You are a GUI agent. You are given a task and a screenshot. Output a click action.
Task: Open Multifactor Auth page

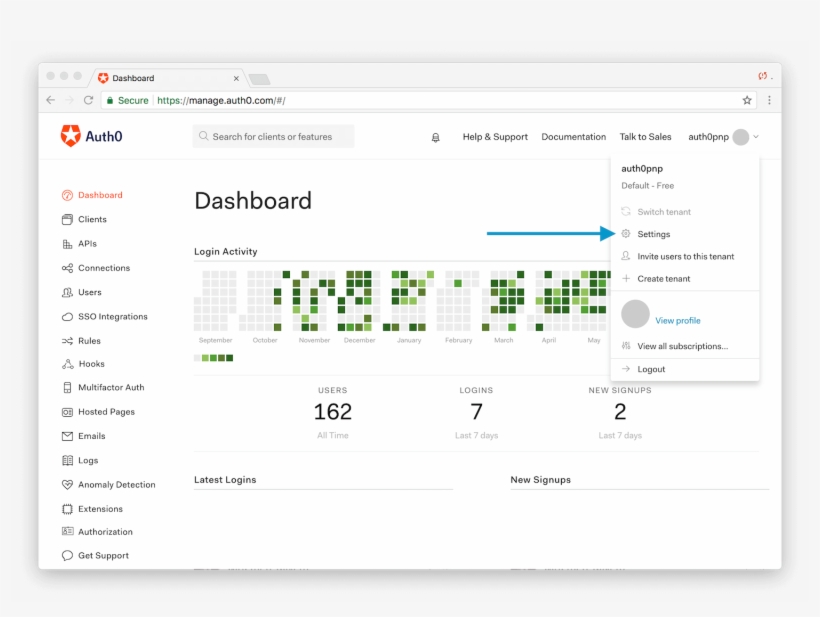pyautogui.click(x=111, y=387)
